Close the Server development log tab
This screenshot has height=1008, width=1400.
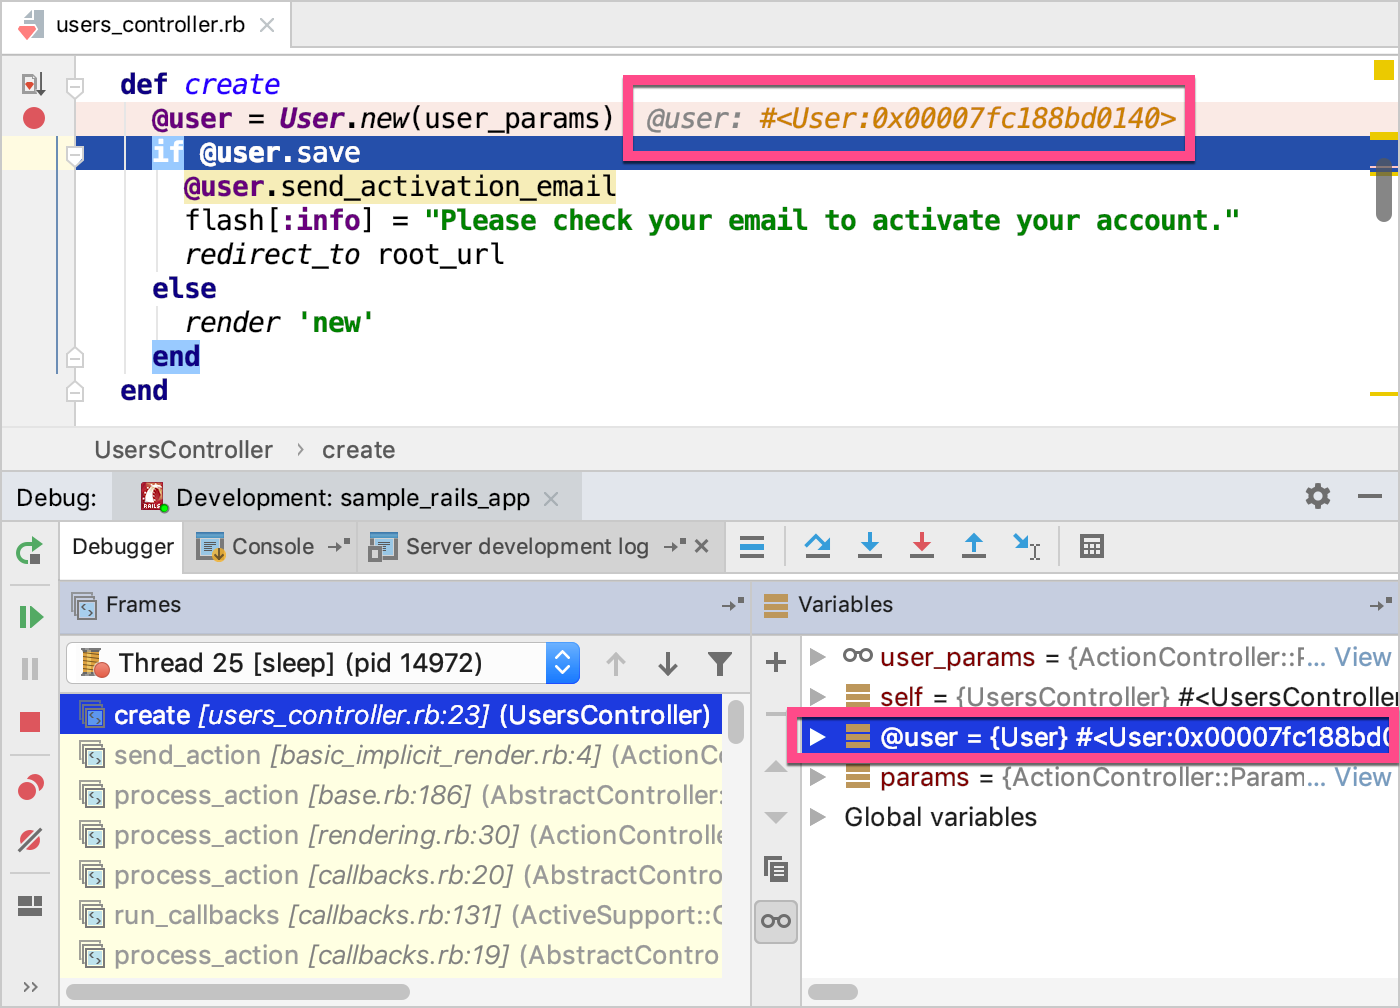pyautogui.click(x=701, y=546)
